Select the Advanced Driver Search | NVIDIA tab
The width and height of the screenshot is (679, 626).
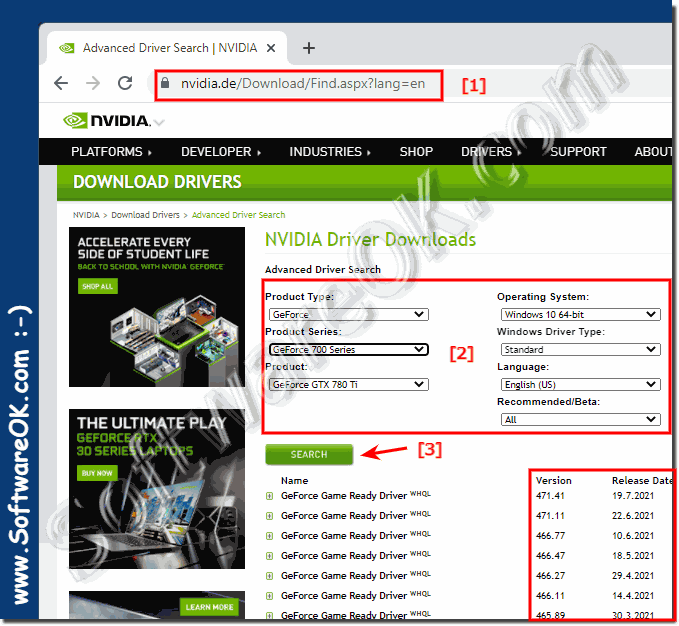166,48
